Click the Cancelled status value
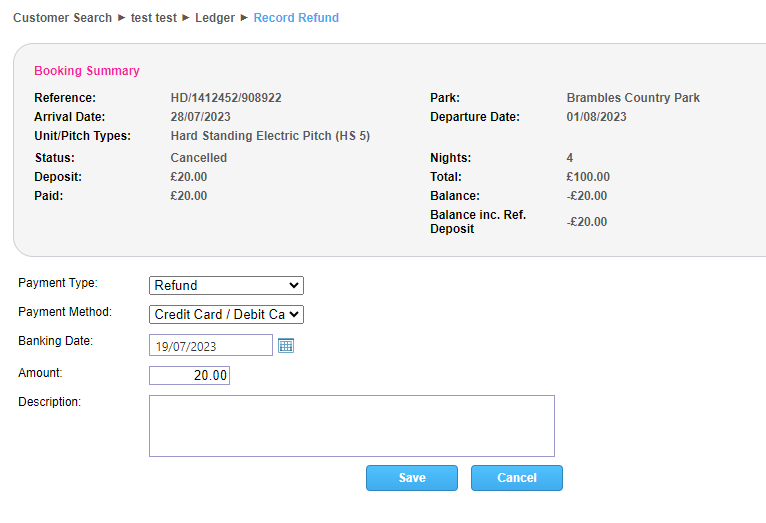Image resolution: width=766 pixels, height=523 pixels. (199, 158)
